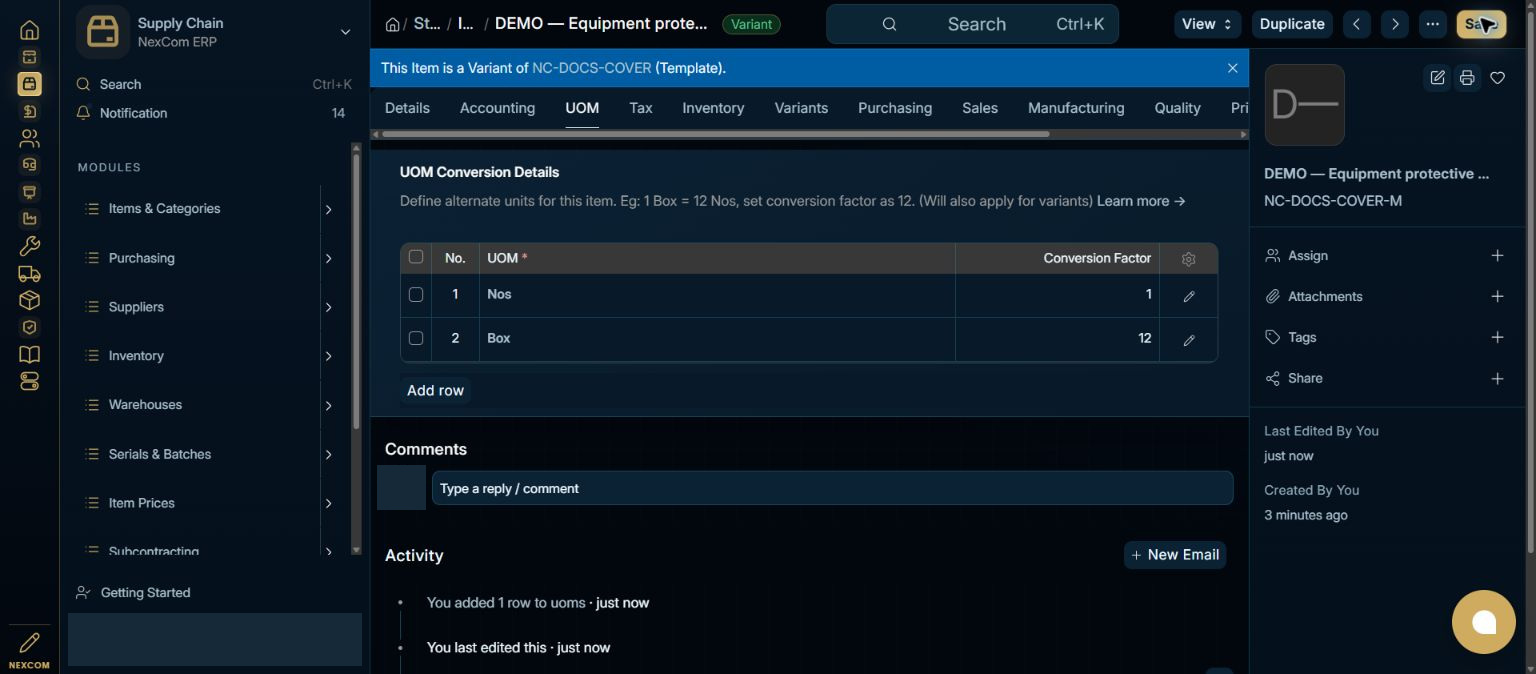The image size is (1536, 674).
Task: Dismiss the variant notice banner
Action: (1232, 68)
